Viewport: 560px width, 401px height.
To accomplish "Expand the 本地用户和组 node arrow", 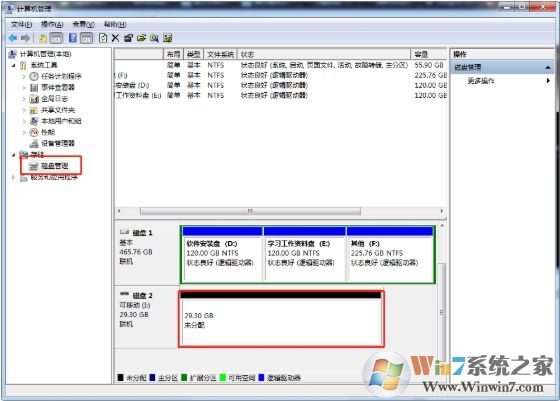I will click(24, 121).
